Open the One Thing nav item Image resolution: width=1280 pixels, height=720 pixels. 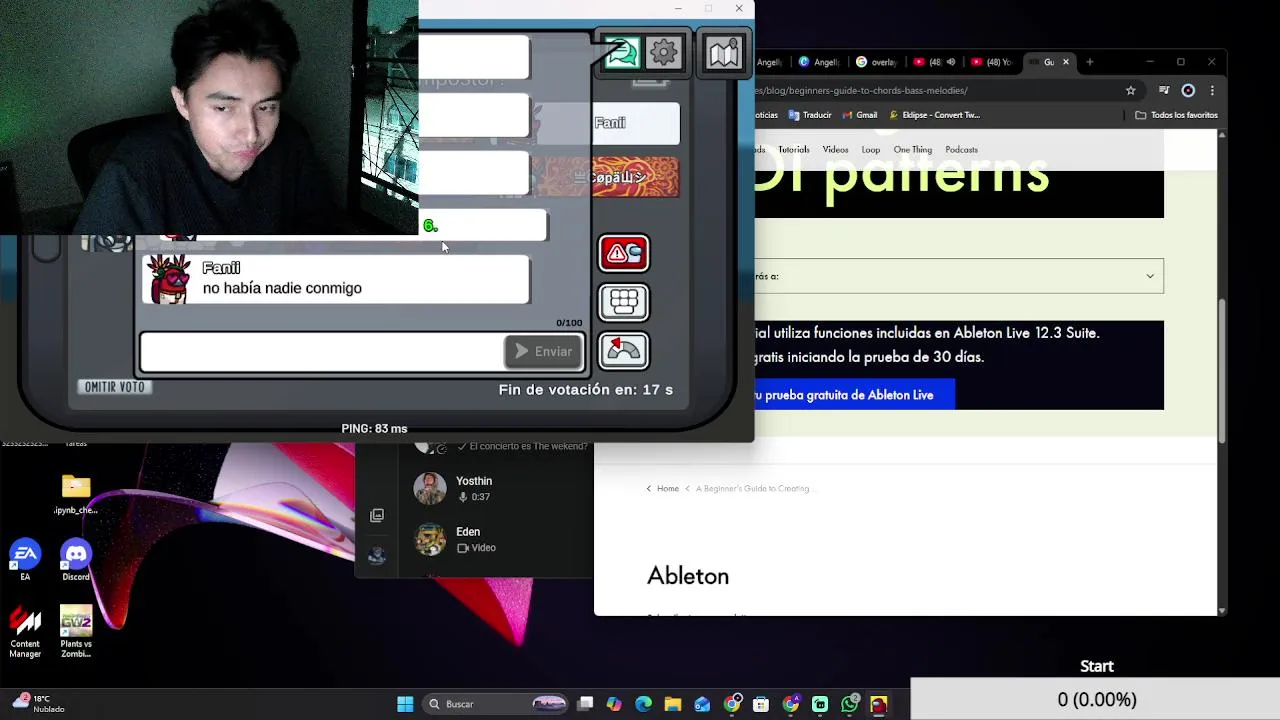tap(913, 150)
